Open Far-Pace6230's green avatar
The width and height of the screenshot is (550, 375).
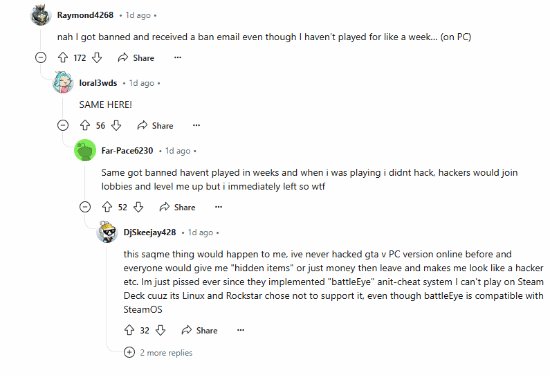pos(85,150)
